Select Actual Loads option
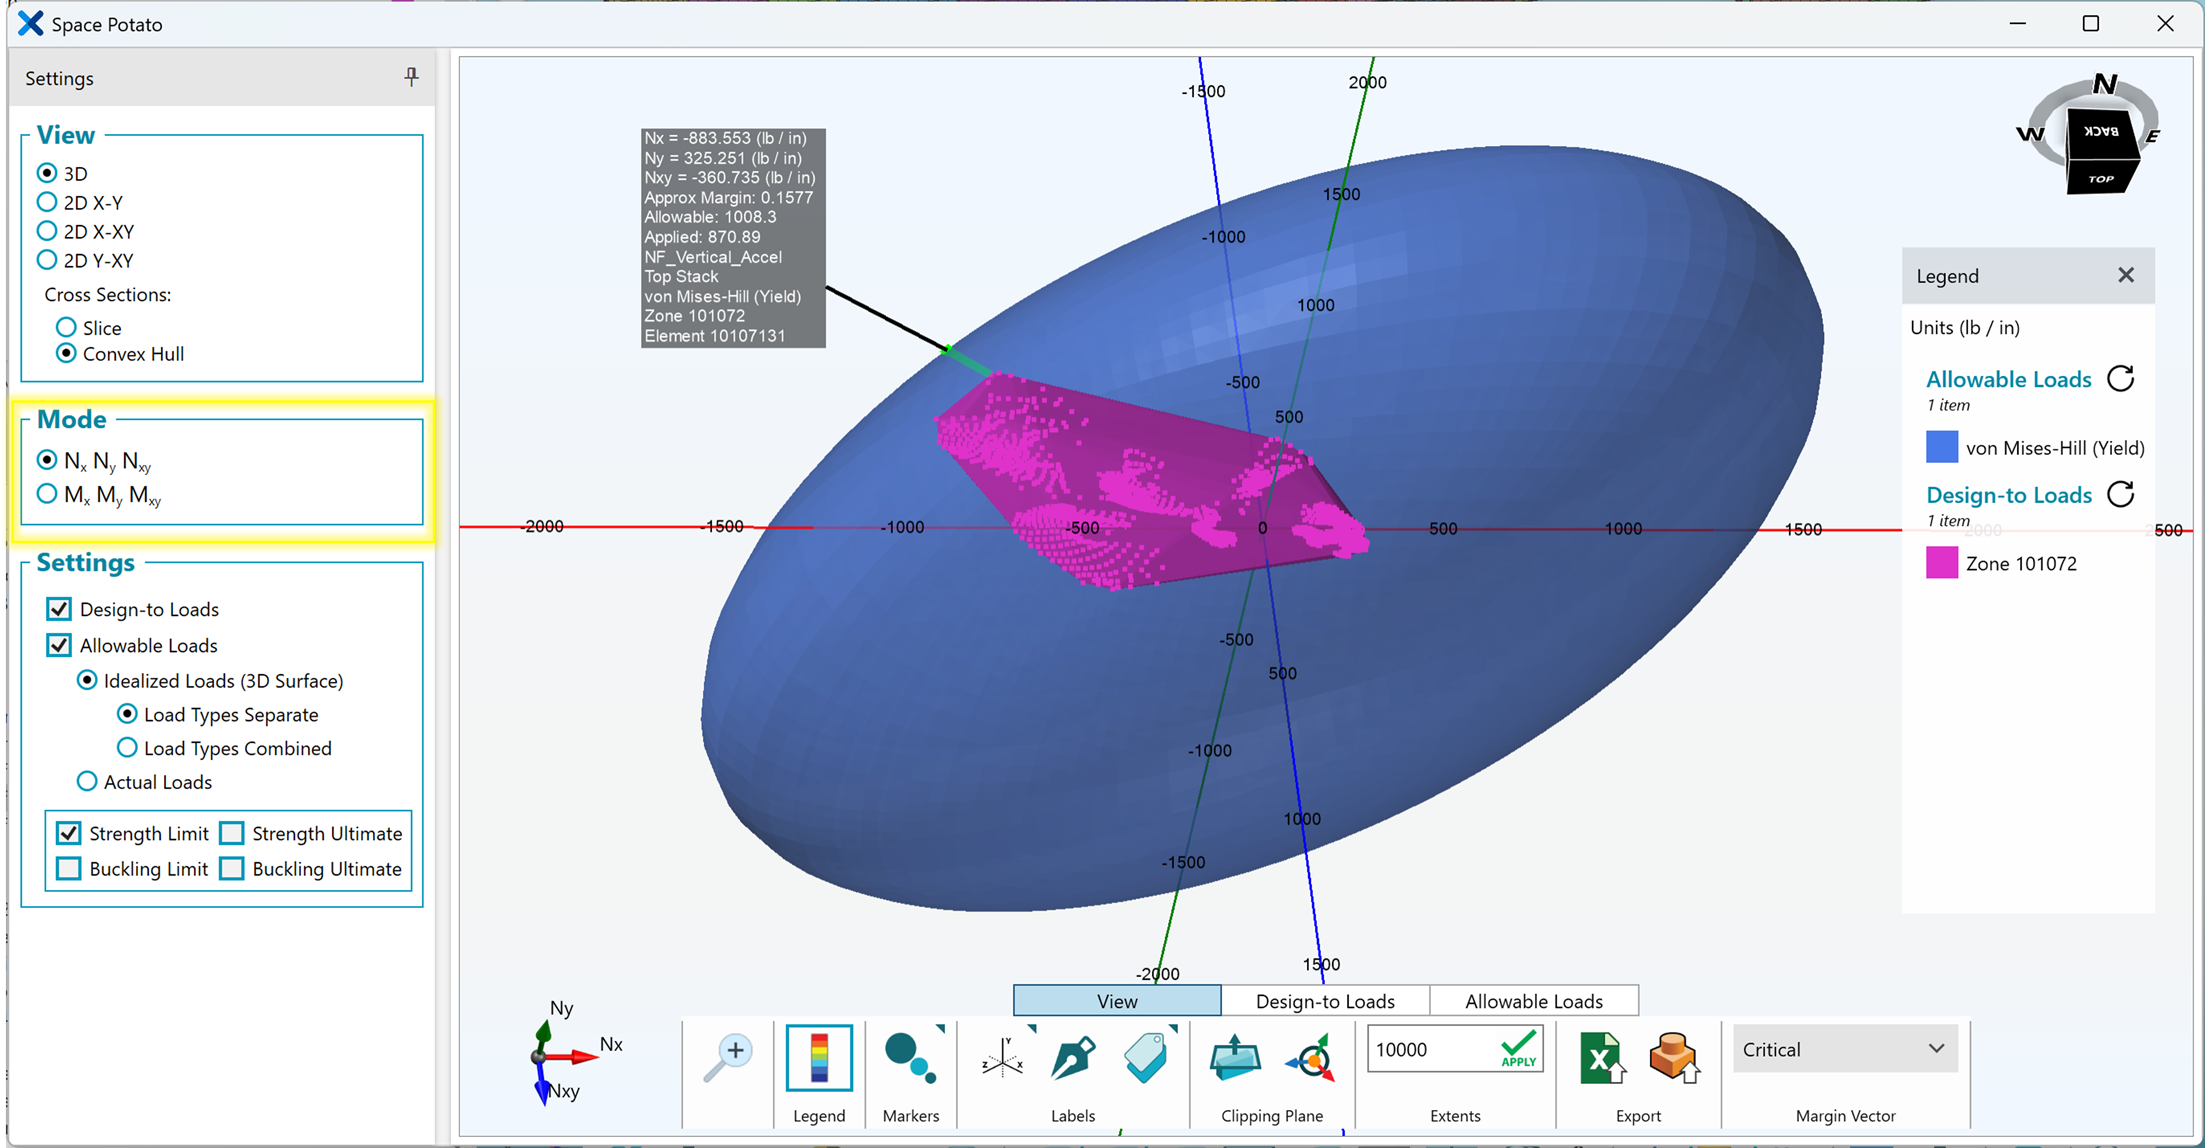Viewport: 2205px width, 1148px height. point(87,781)
